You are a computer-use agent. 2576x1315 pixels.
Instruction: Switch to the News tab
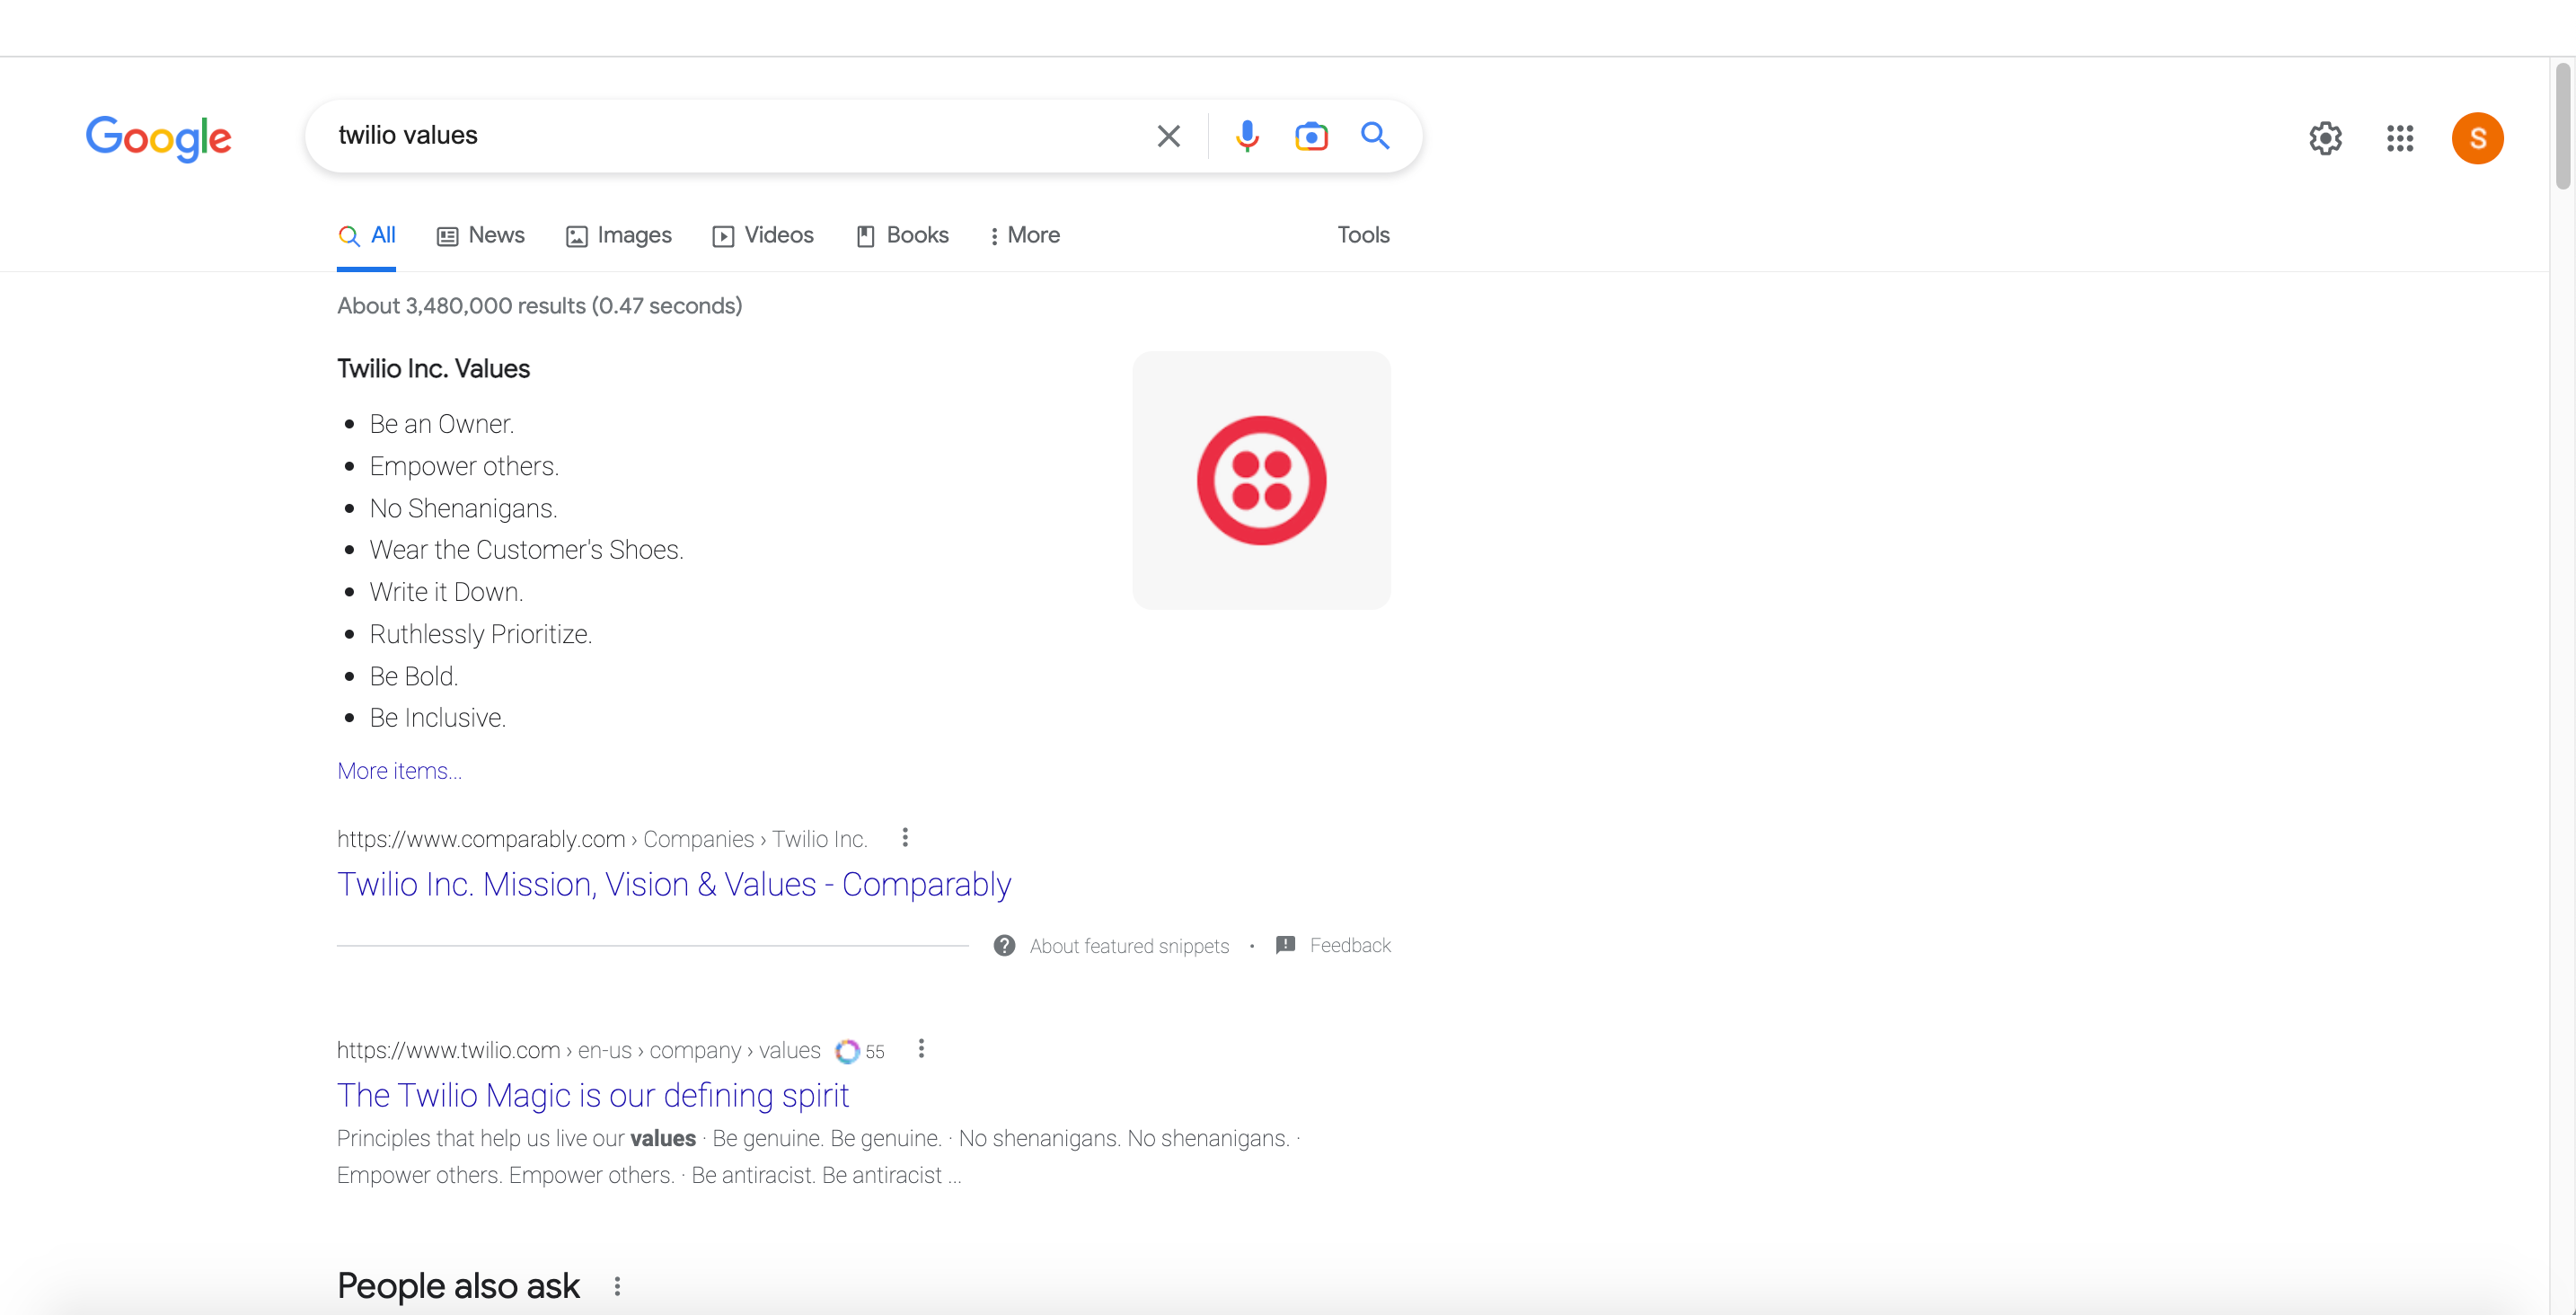coord(481,235)
